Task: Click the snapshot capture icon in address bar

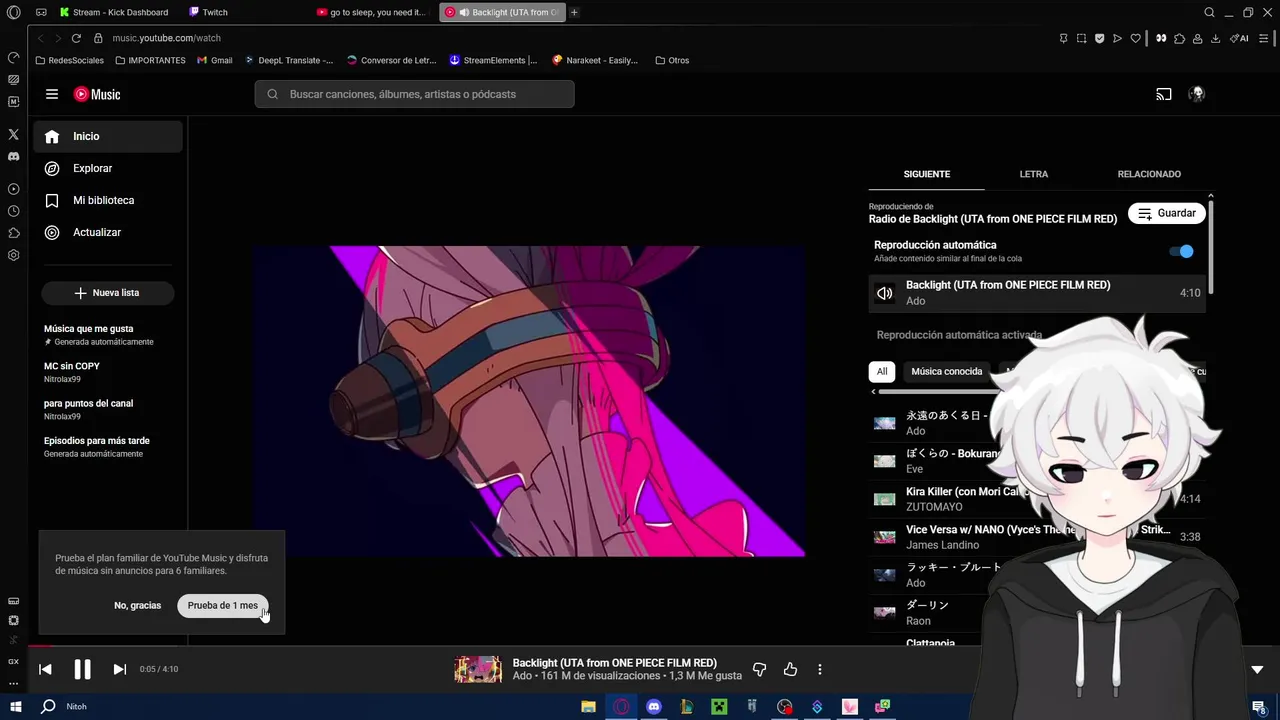Action: 1081,38
